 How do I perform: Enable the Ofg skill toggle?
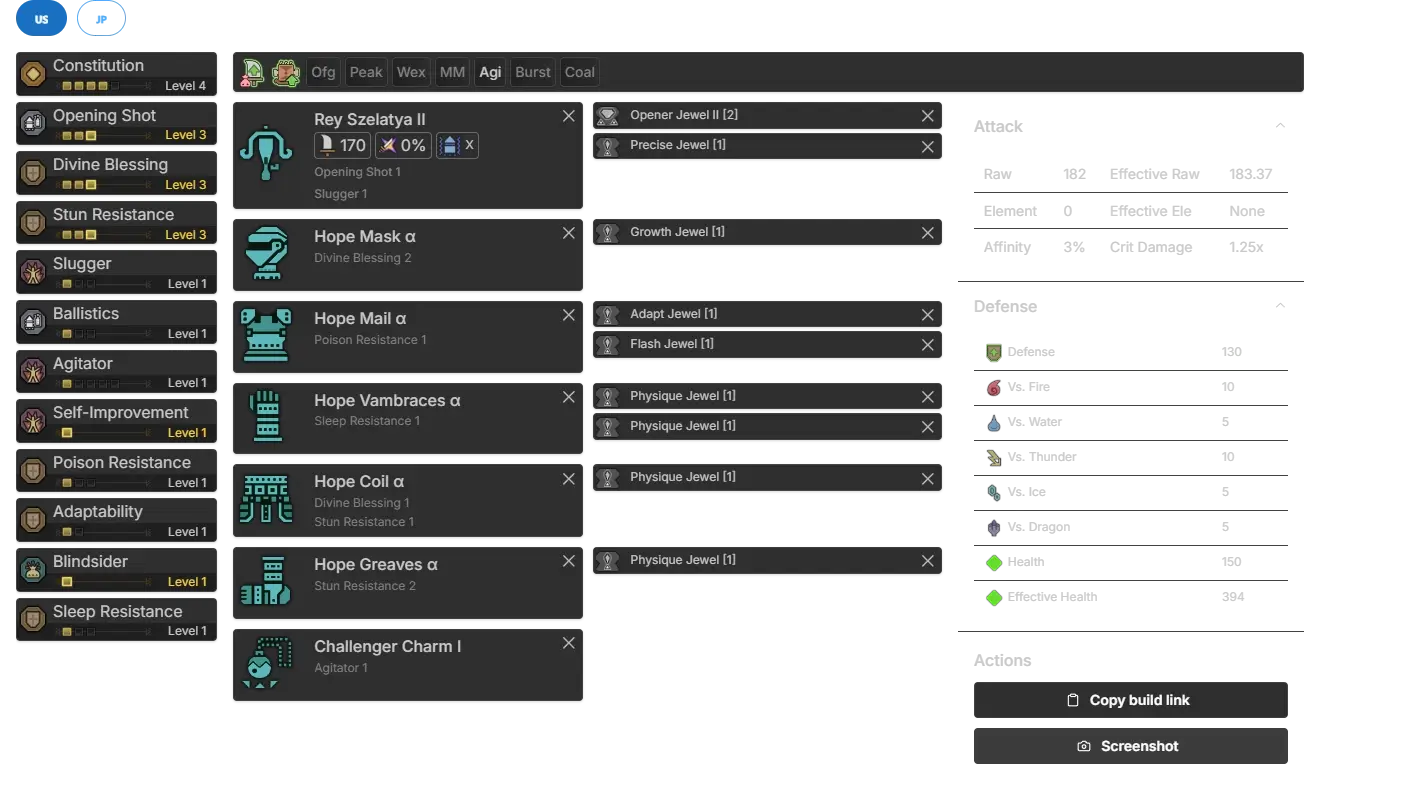pyautogui.click(x=323, y=72)
